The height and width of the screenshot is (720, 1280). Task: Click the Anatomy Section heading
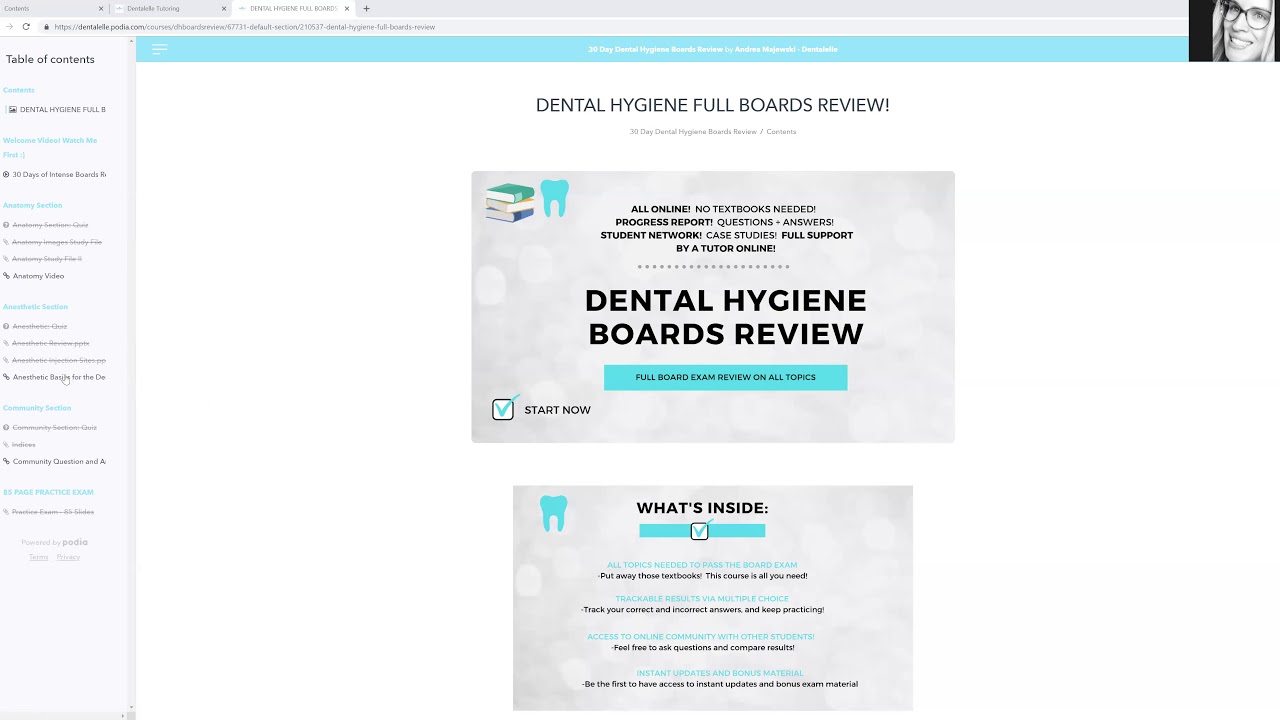tap(32, 205)
